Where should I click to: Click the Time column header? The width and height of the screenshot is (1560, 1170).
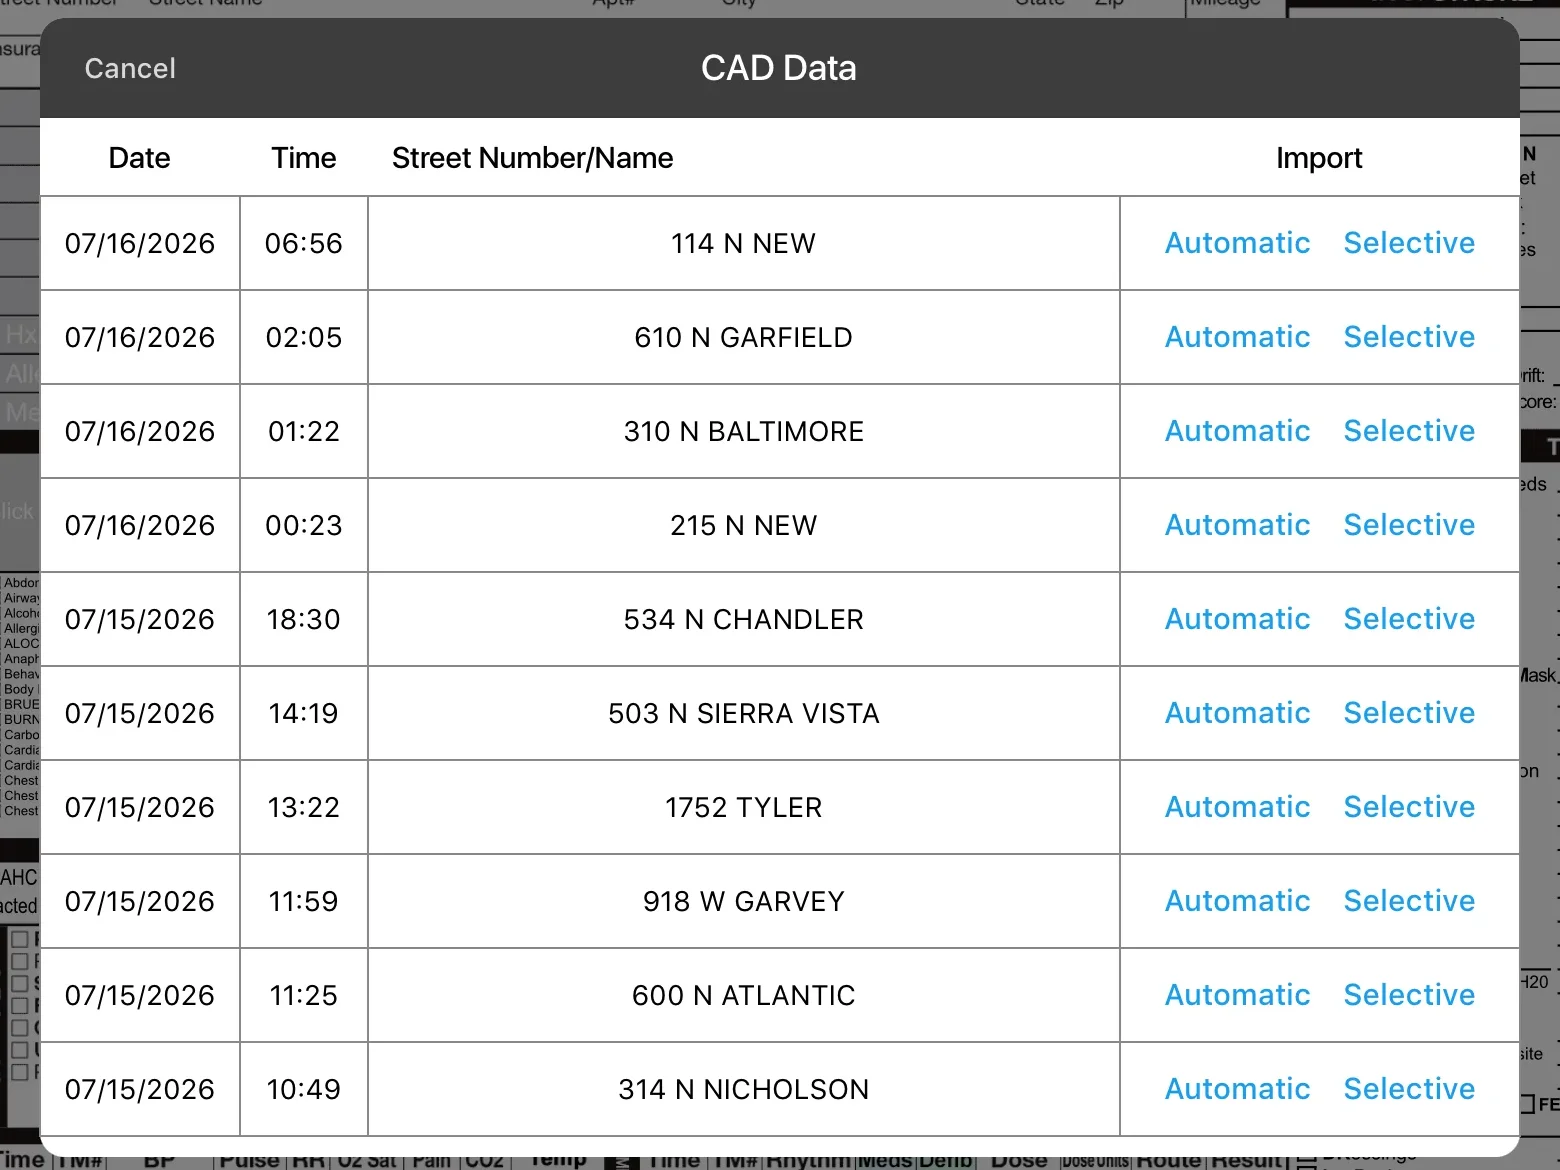tap(304, 158)
